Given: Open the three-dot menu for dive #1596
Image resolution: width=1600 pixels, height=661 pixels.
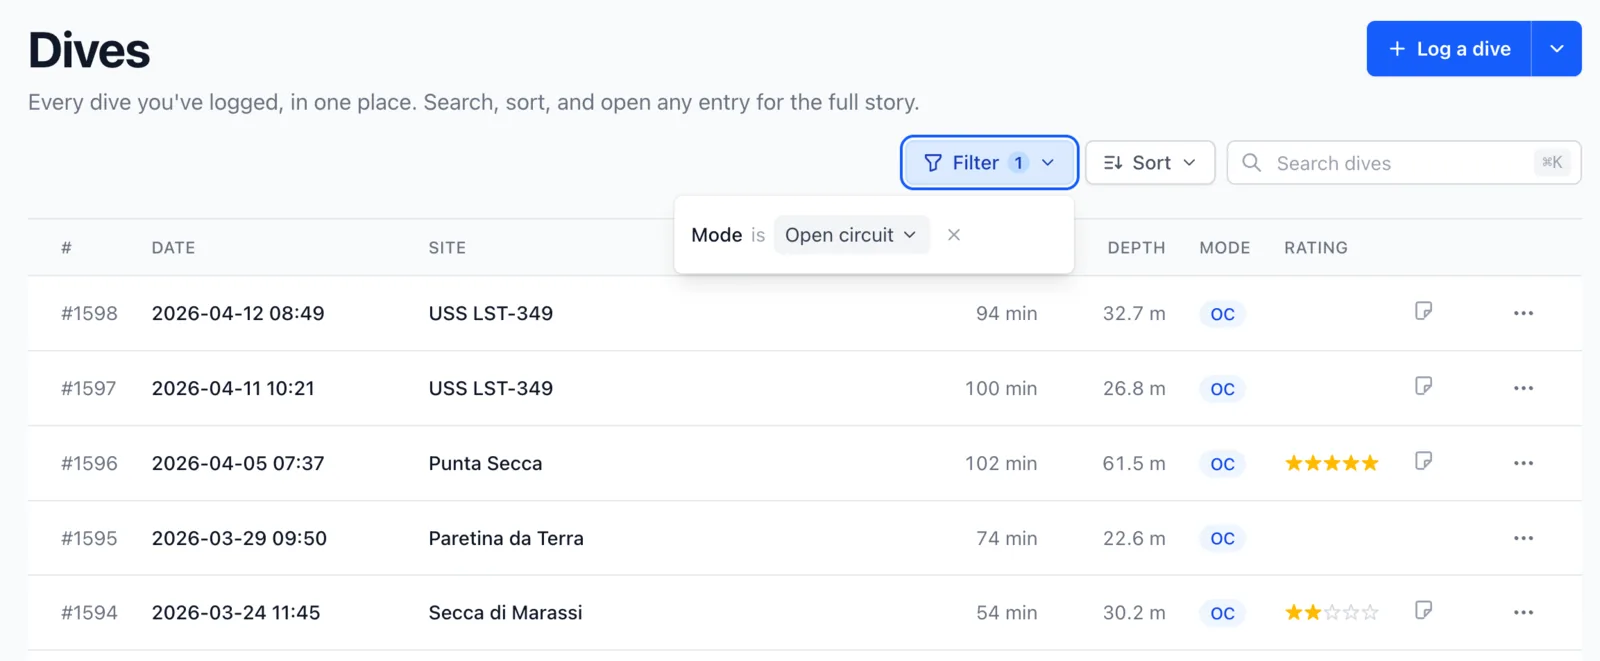Looking at the screenshot, I should (x=1523, y=463).
